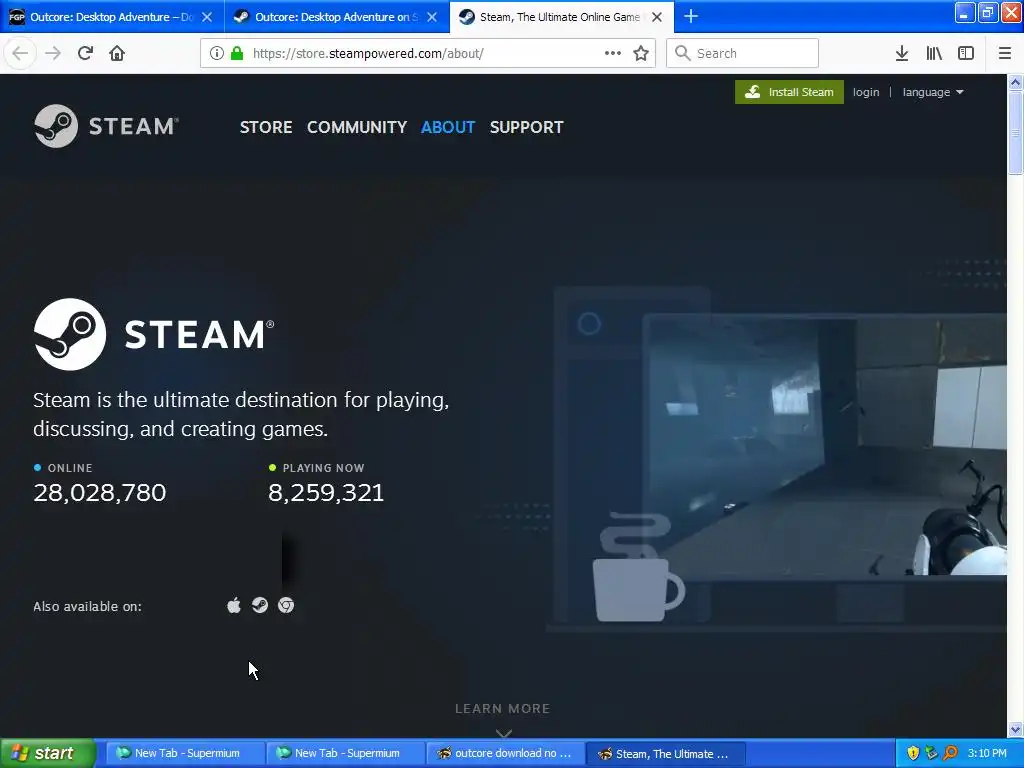The width and height of the screenshot is (1024, 768).
Task: Switch to Outcore Desktop Adventure on Steam tab
Action: coord(337,17)
